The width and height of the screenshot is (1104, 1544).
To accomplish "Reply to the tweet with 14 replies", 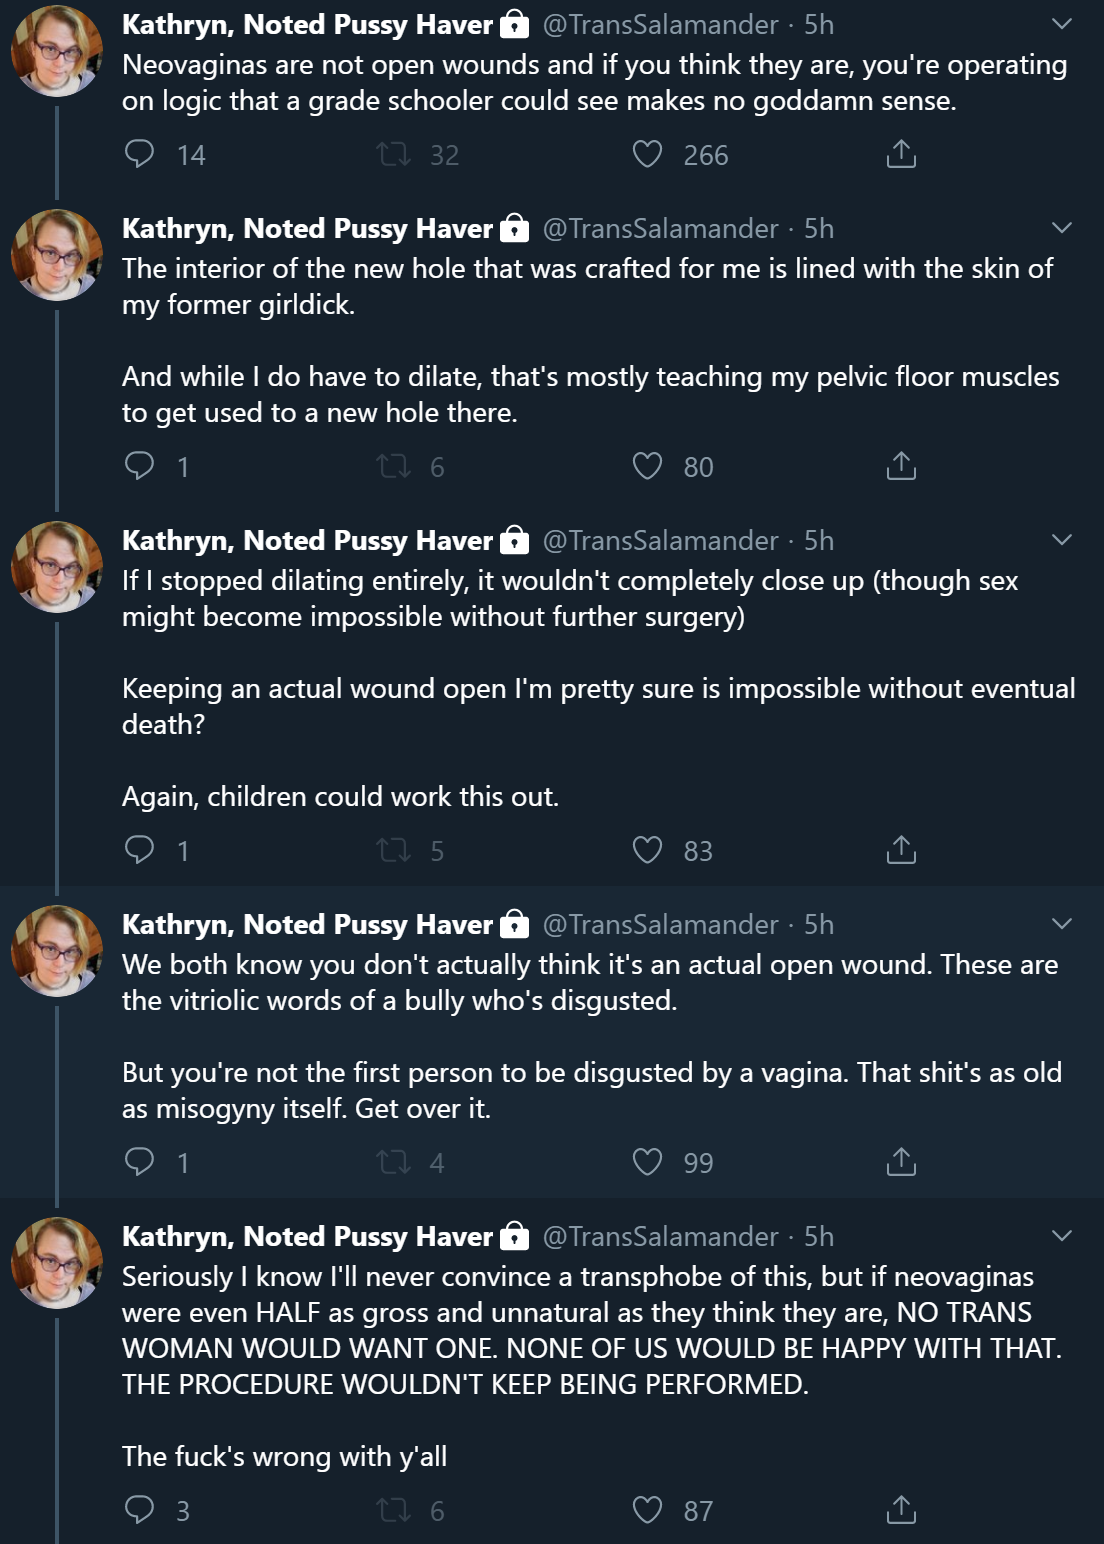I will click(139, 154).
